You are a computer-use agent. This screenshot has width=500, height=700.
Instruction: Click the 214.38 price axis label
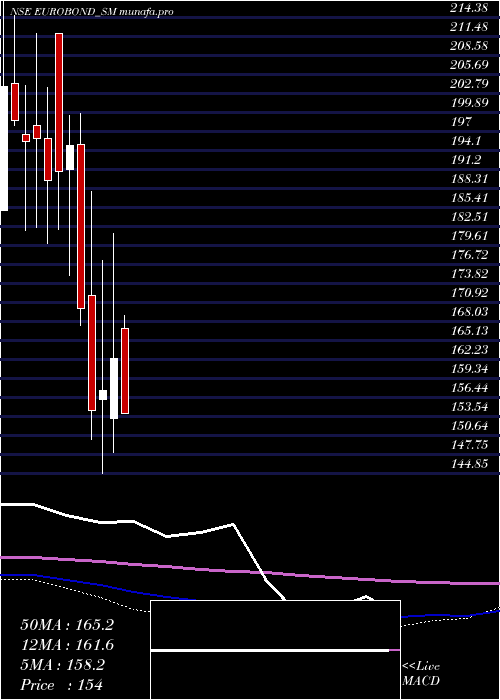point(469,7)
